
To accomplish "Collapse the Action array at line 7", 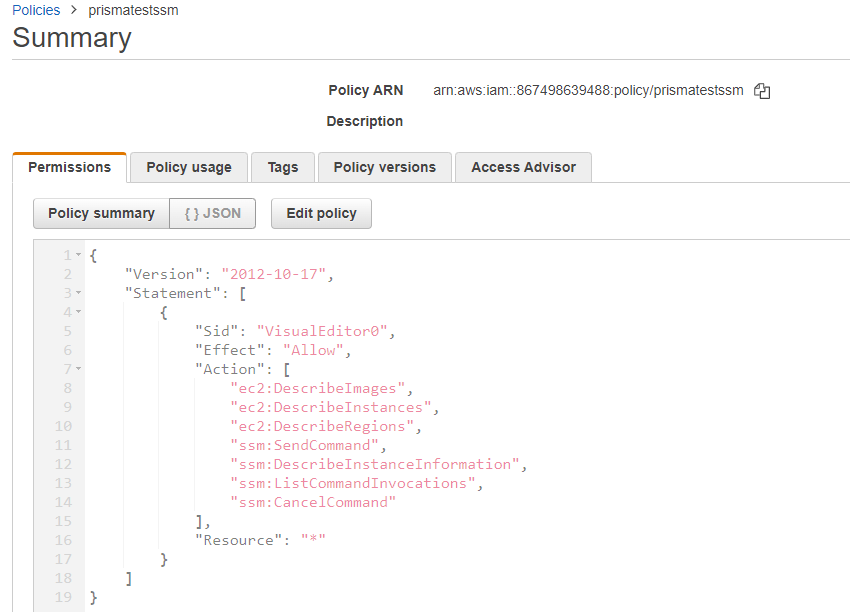I will pos(78,368).
